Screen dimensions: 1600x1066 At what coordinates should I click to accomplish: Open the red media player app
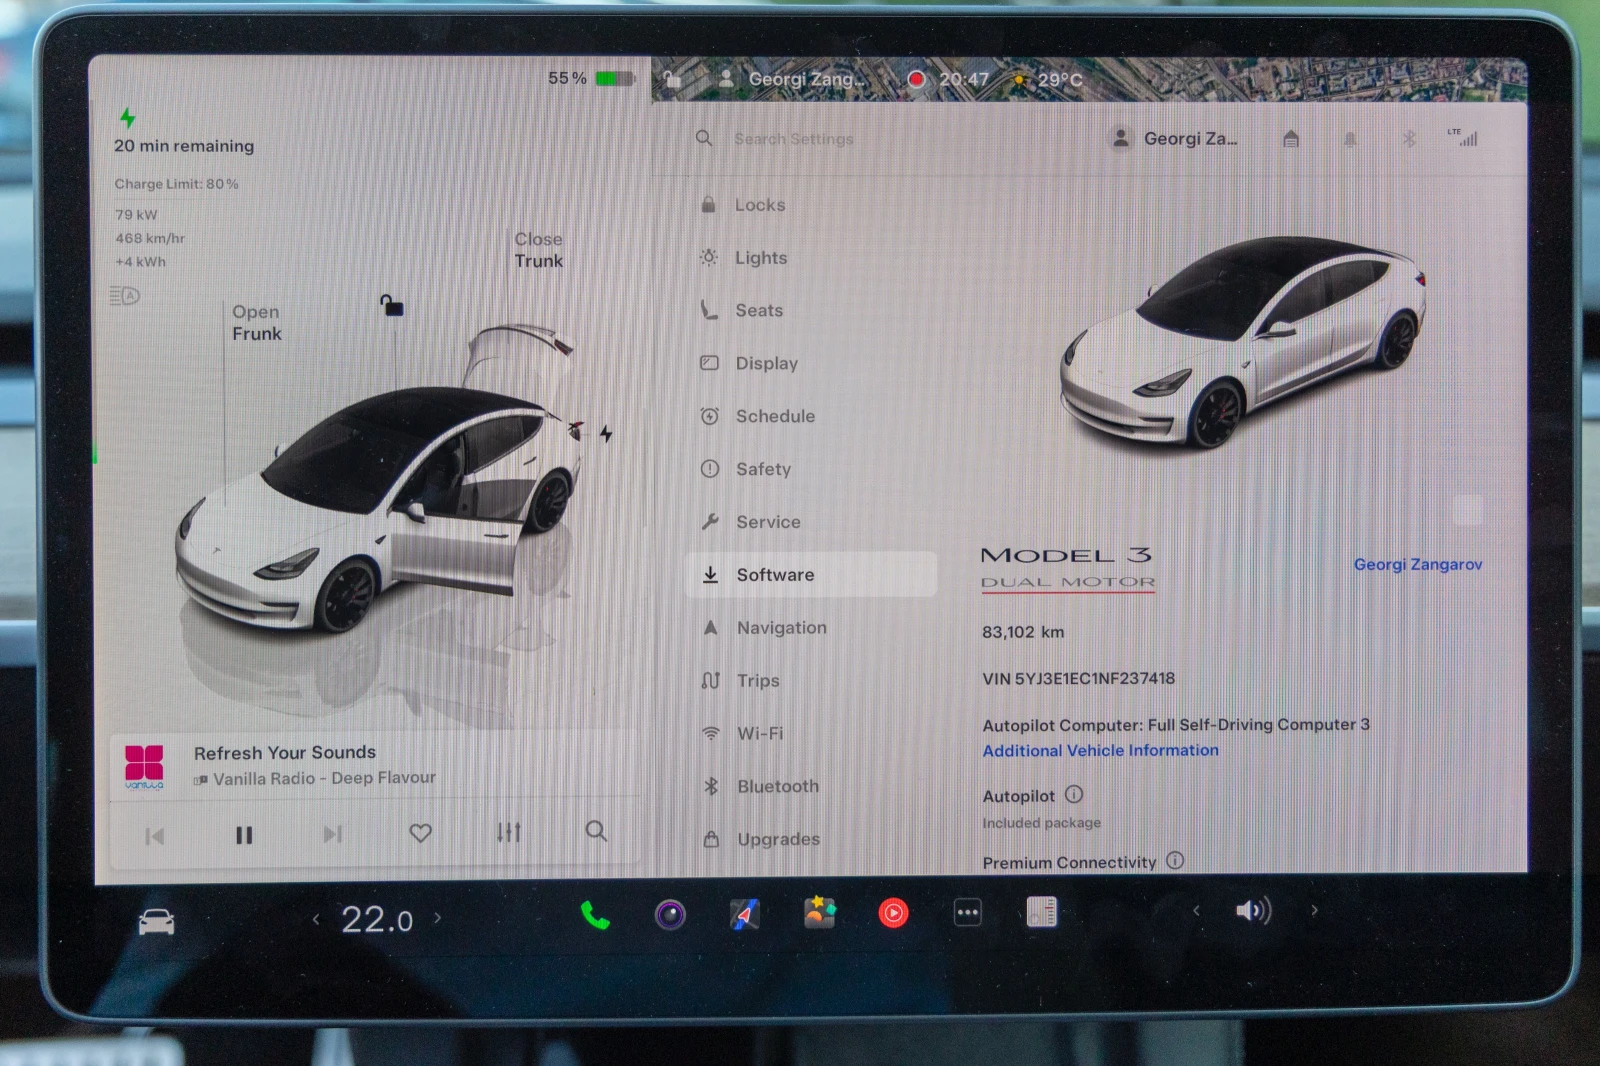pyautogui.click(x=893, y=913)
